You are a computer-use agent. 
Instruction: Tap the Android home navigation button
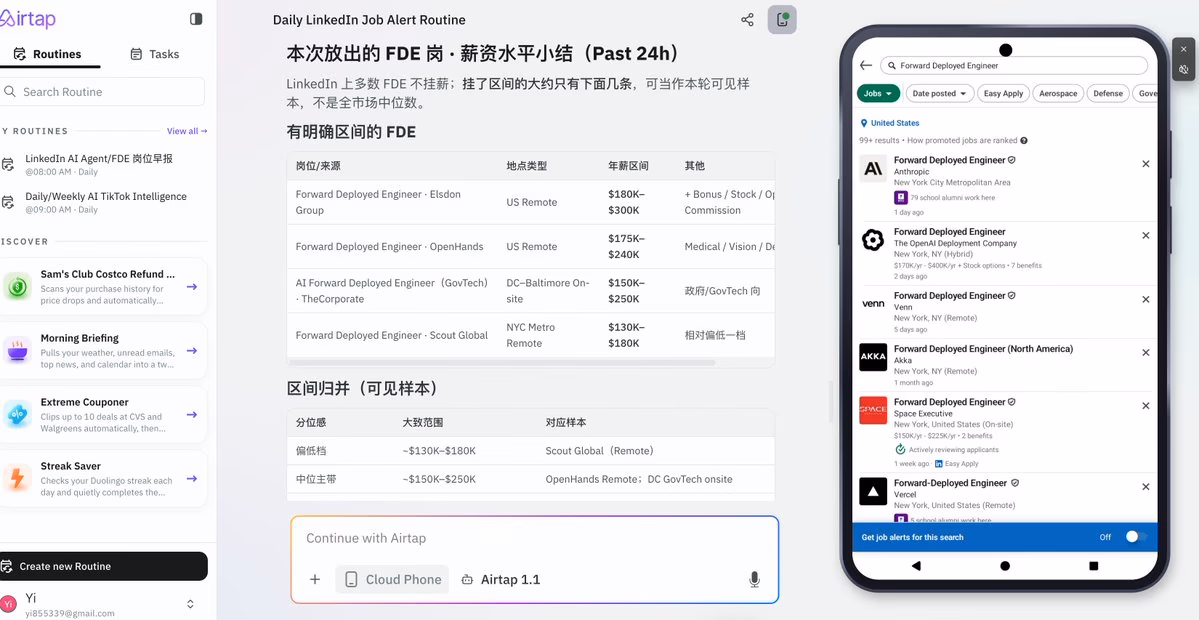(1005, 566)
